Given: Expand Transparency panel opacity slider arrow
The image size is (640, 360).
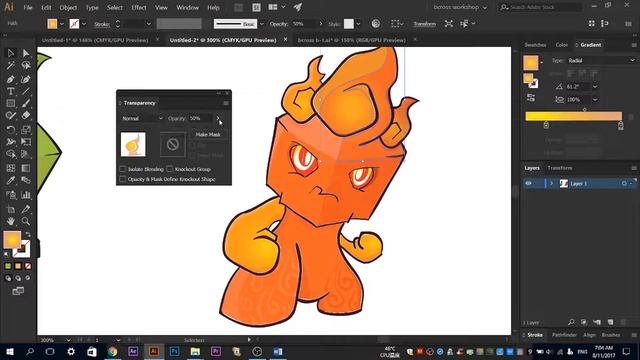Looking at the screenshot, I should pos(218,118).
